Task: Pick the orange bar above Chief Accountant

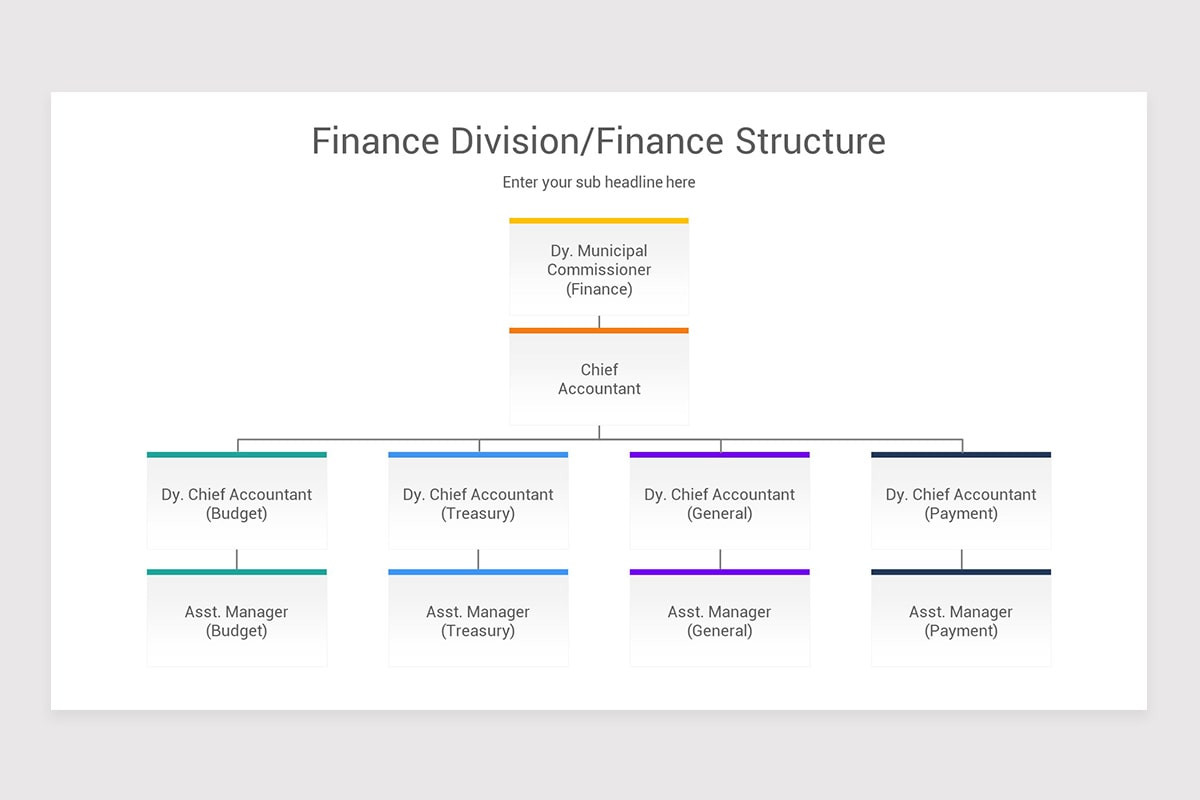Action: [599, 330]
